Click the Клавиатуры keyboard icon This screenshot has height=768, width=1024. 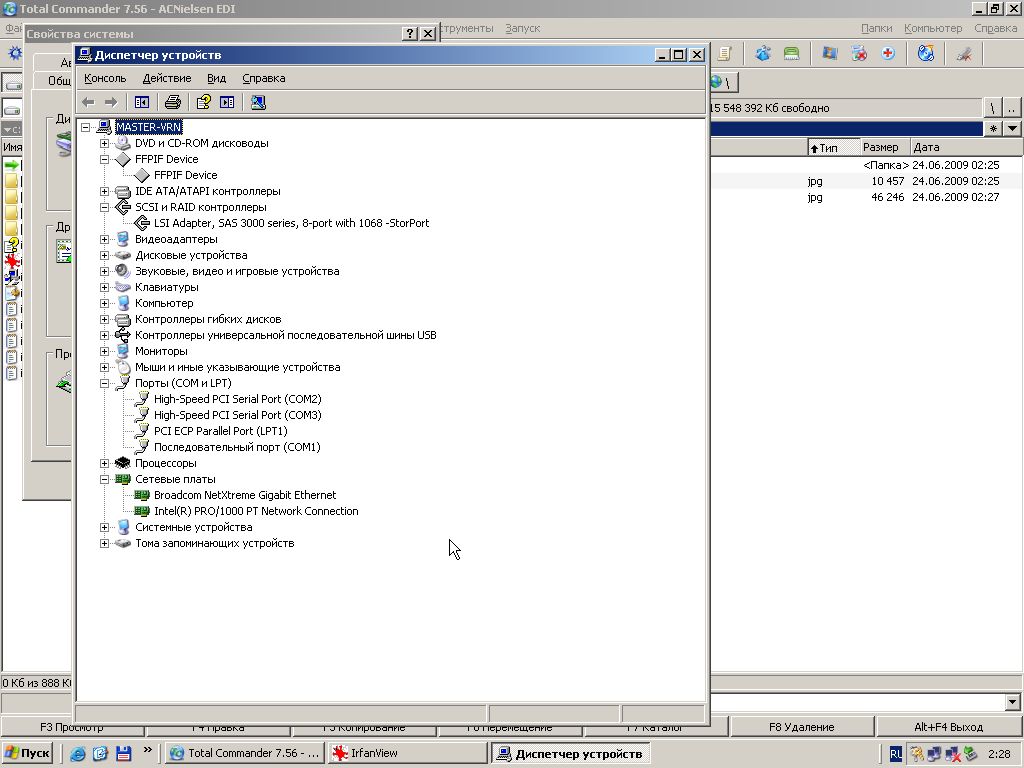click(123, 287)
